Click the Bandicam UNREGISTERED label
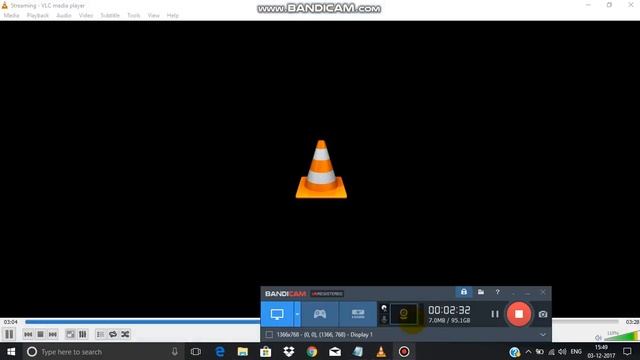The height and width of the screenshot is (360, 640). [327, 293]
